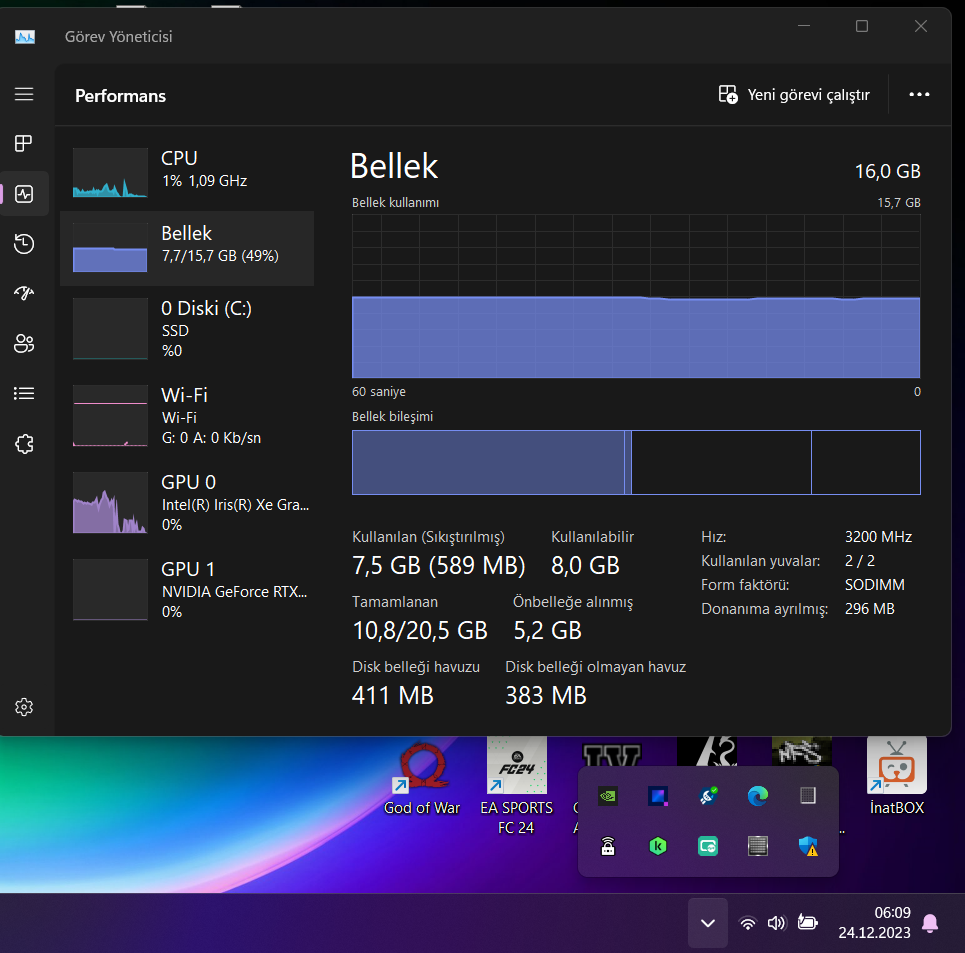Select the 0 Diski (C:) entry
The height and width of the screenshot is (953, 965).
tap(187, 329)
